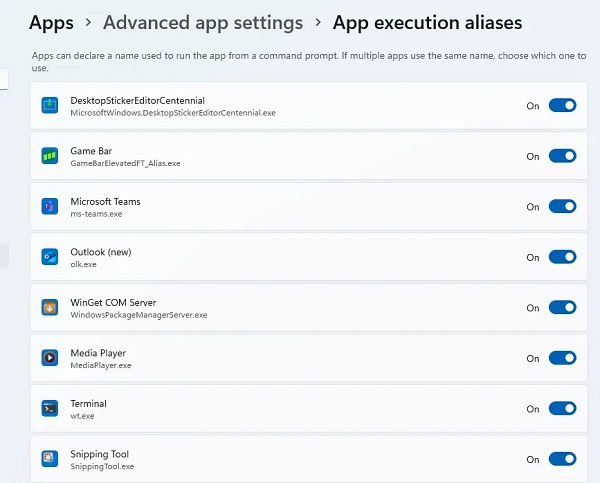Toggle off the Outlook (new) alias
The height and width of the screenshot is (483, 600).
coord(562,257)
